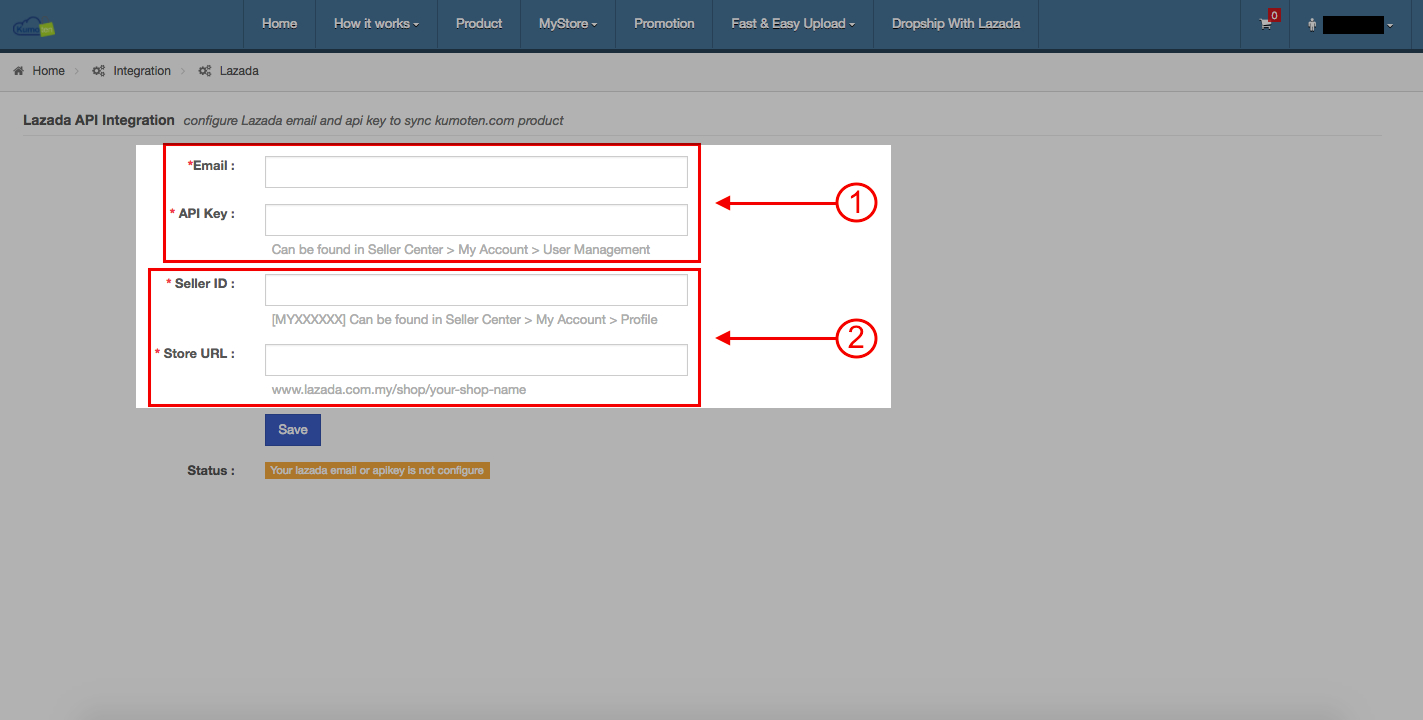Click the Status label

(x=211, y=470)
